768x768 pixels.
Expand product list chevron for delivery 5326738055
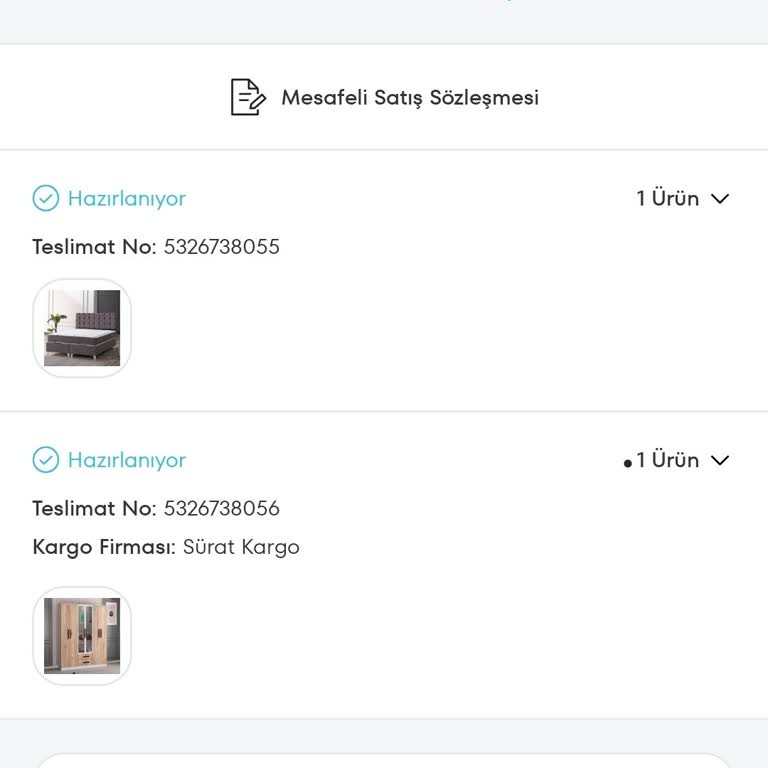[x=720, y=198]
